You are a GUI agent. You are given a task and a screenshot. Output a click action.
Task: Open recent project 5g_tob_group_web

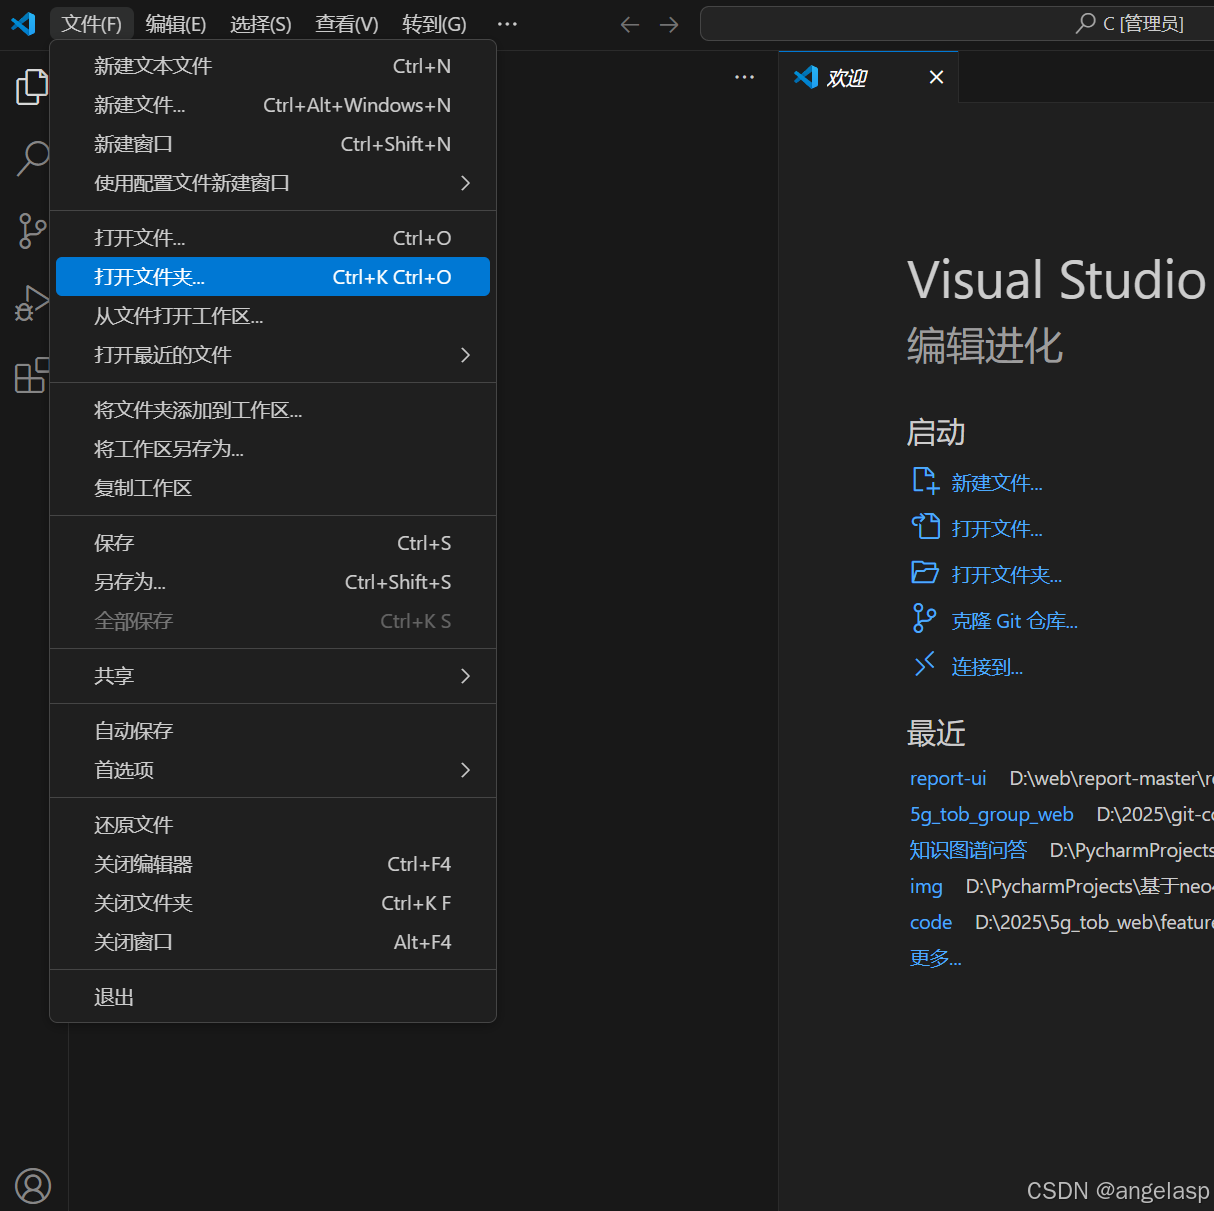pyautogui.click(x=992, y=814)
